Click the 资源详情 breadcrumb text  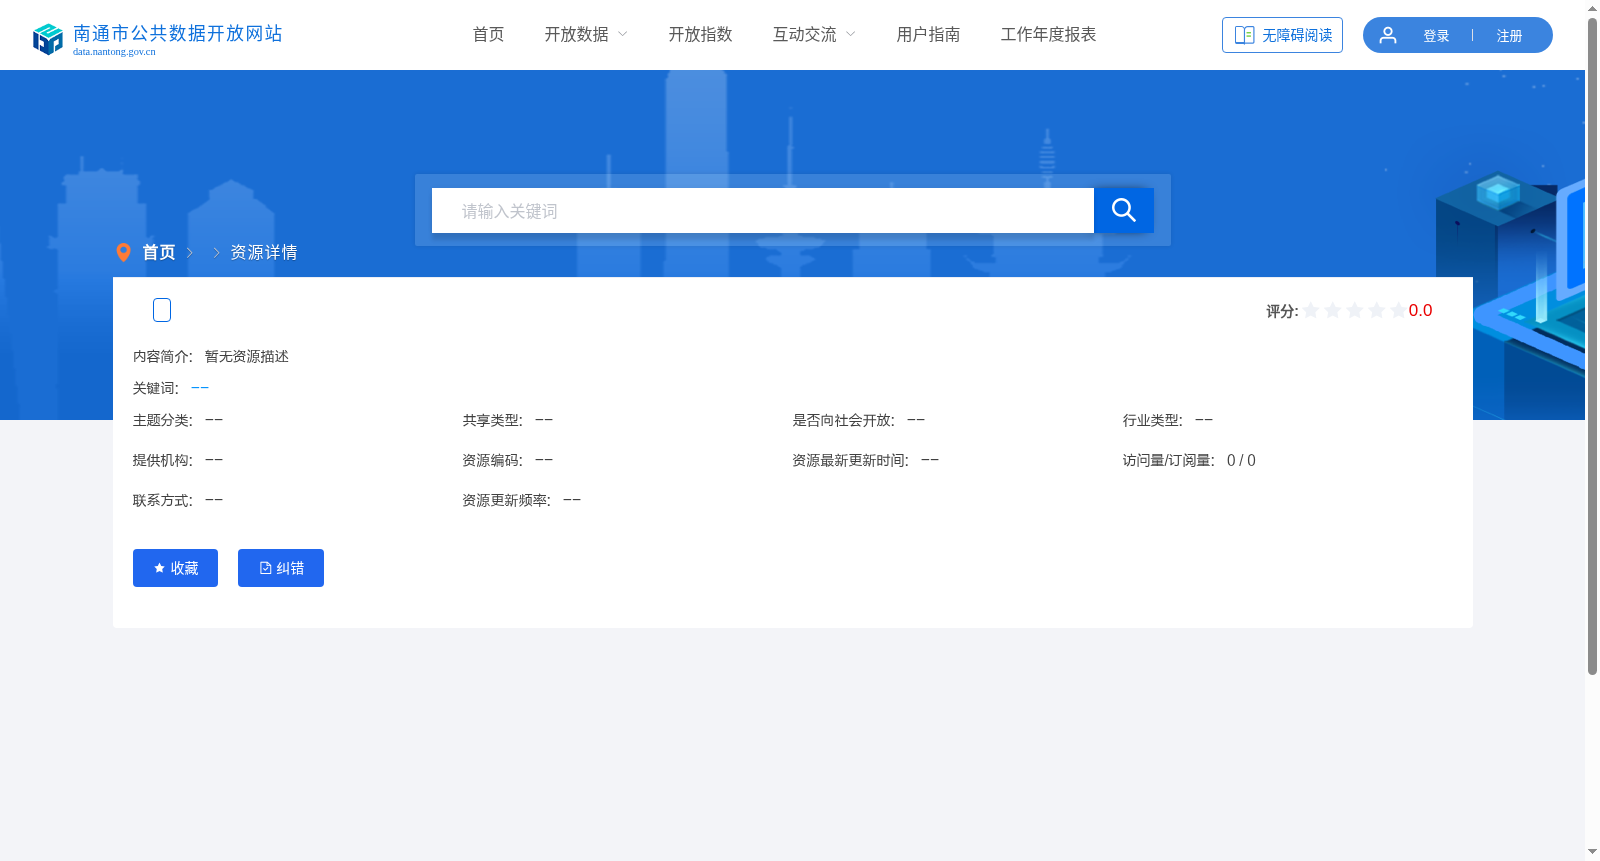(x=264, y=252)
